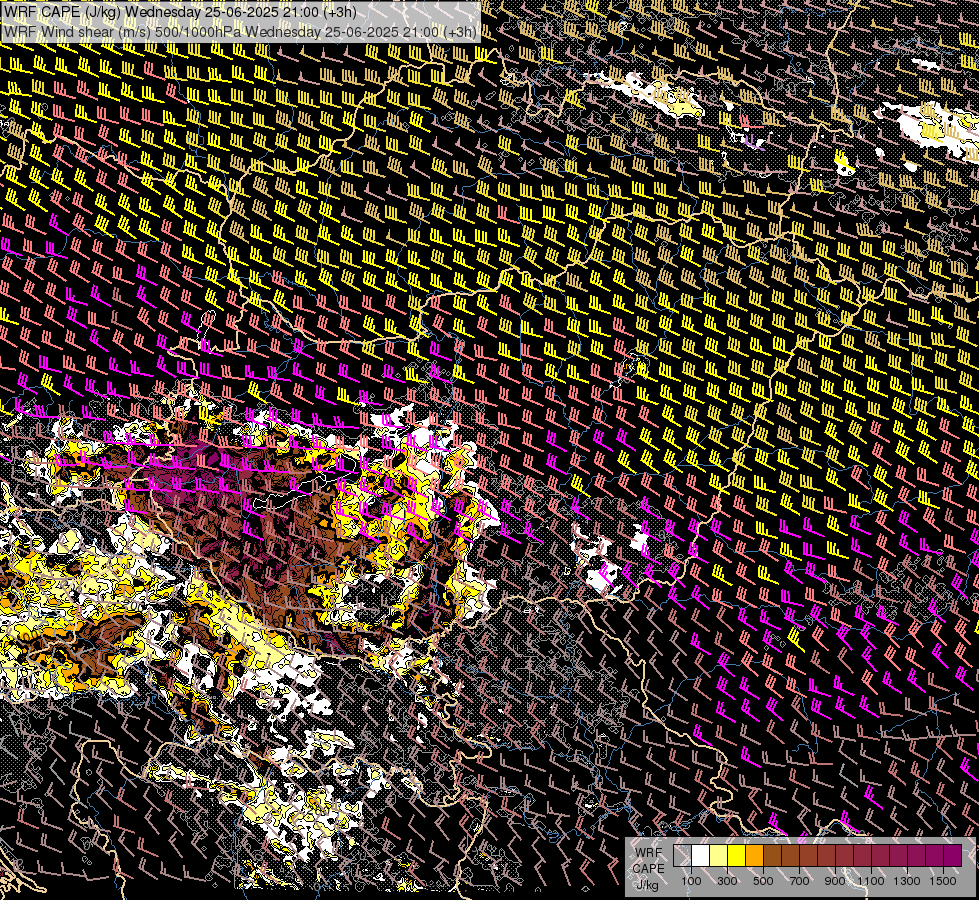Select the magenta 1500+ CAPE legend swatch
979x900 pixels.
[952, 856]
